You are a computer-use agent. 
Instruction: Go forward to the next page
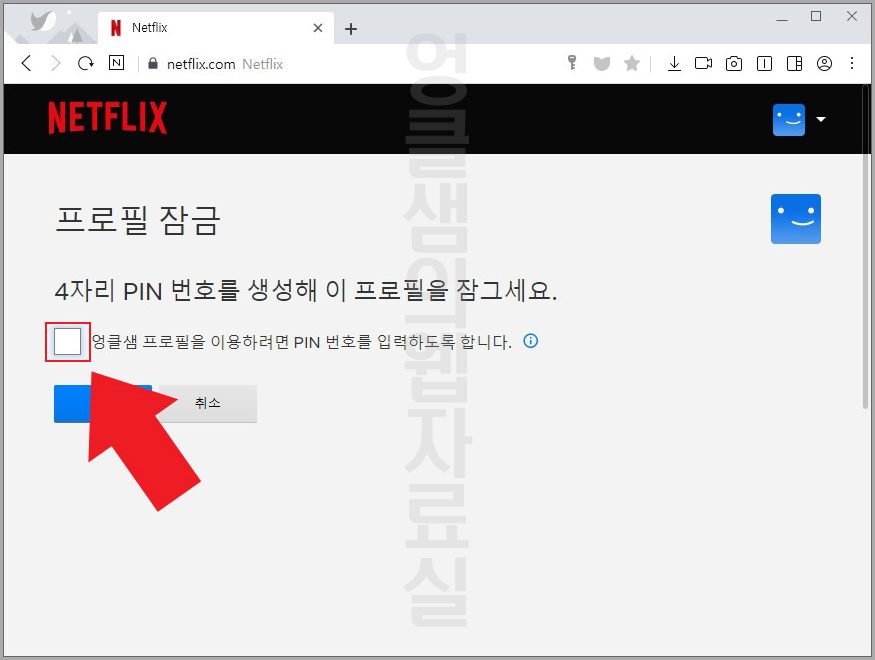pyautogui.click(x=55, y=63)
